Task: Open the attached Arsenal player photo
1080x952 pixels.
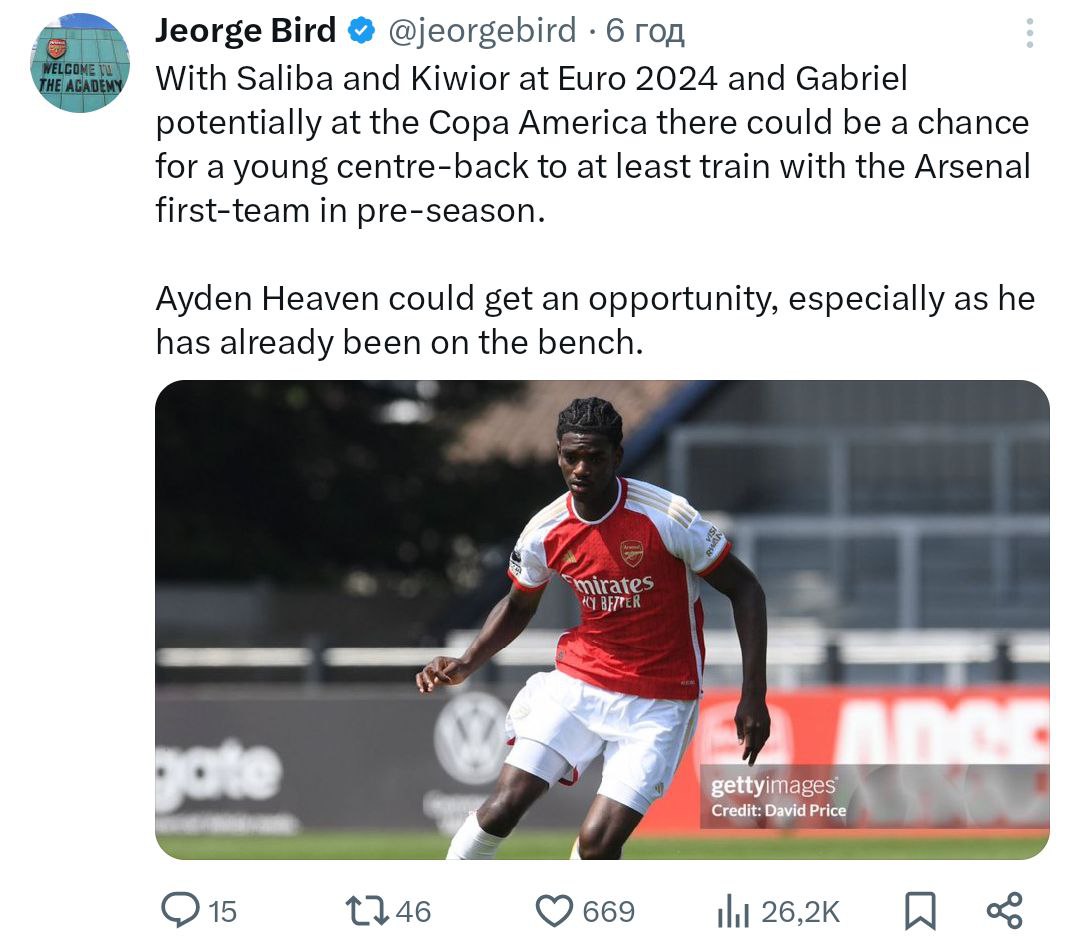Action: coord(602,619)
